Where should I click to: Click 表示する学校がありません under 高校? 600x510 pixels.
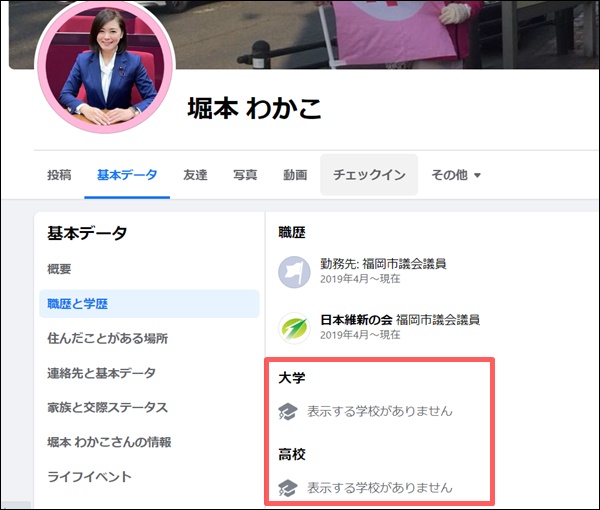coord(380,488)
